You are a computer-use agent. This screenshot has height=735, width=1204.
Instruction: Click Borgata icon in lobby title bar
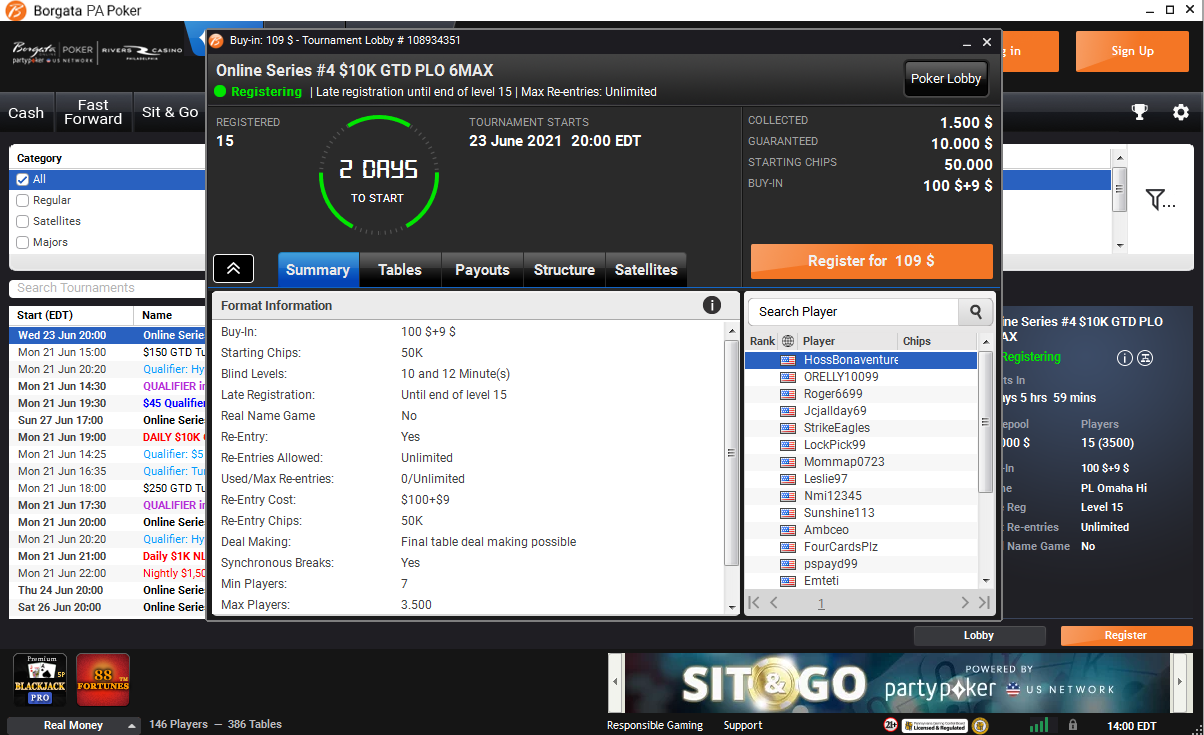pyautogui.click(x=216, y=41)
